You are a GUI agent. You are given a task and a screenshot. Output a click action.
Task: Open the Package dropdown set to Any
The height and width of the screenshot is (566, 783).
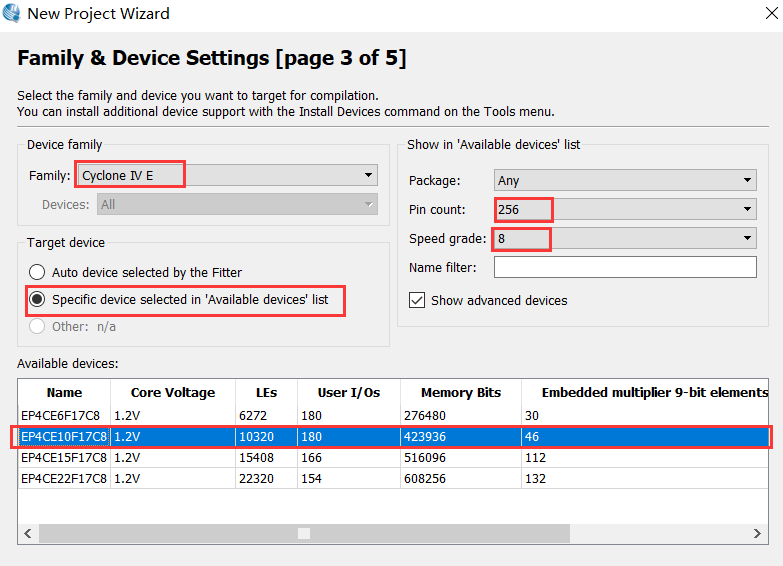tap(625, 180)
